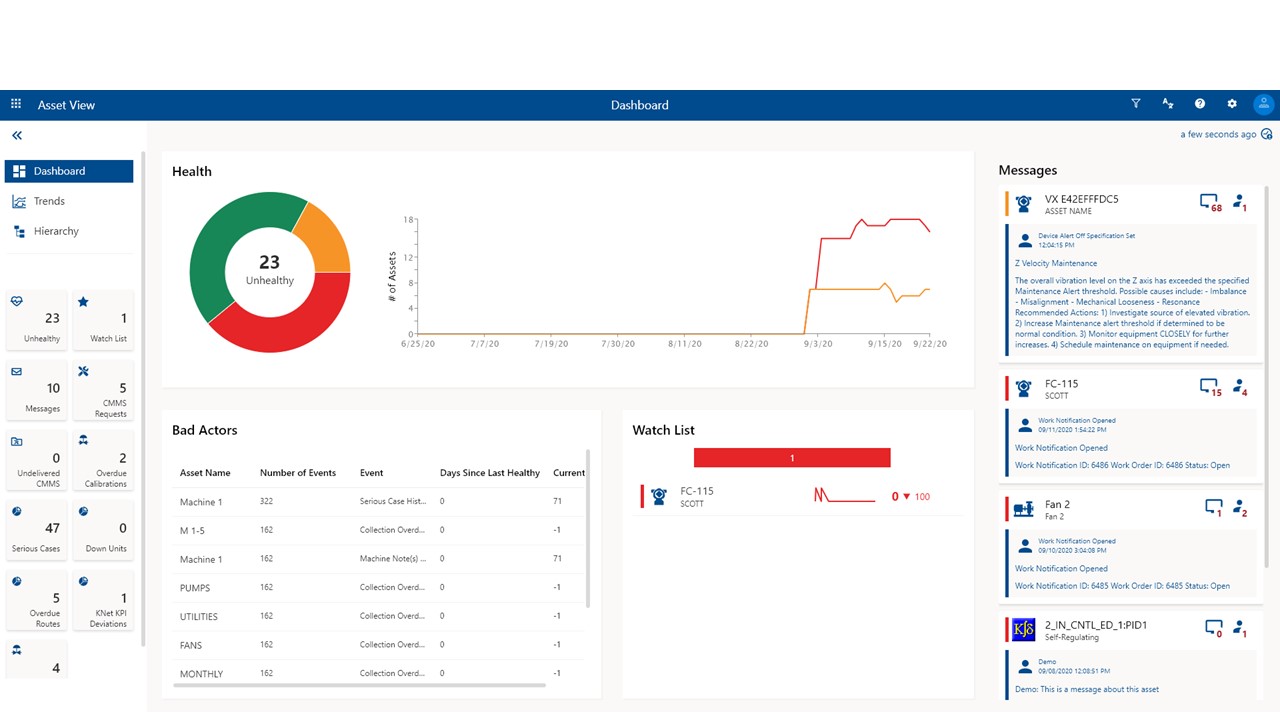Switch to the Trends view
The height and width of the screenshot is (720, 1280).
pyautogui.click(x=48, y=200)
